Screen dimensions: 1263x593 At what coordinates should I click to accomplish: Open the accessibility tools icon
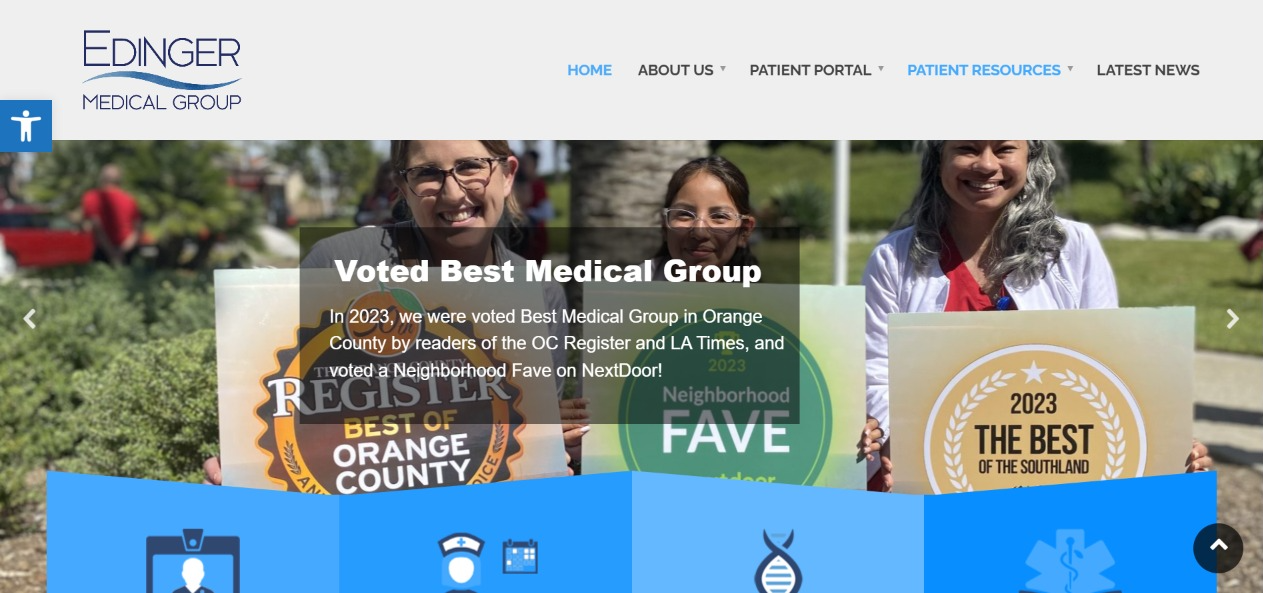tap(26, 126)
